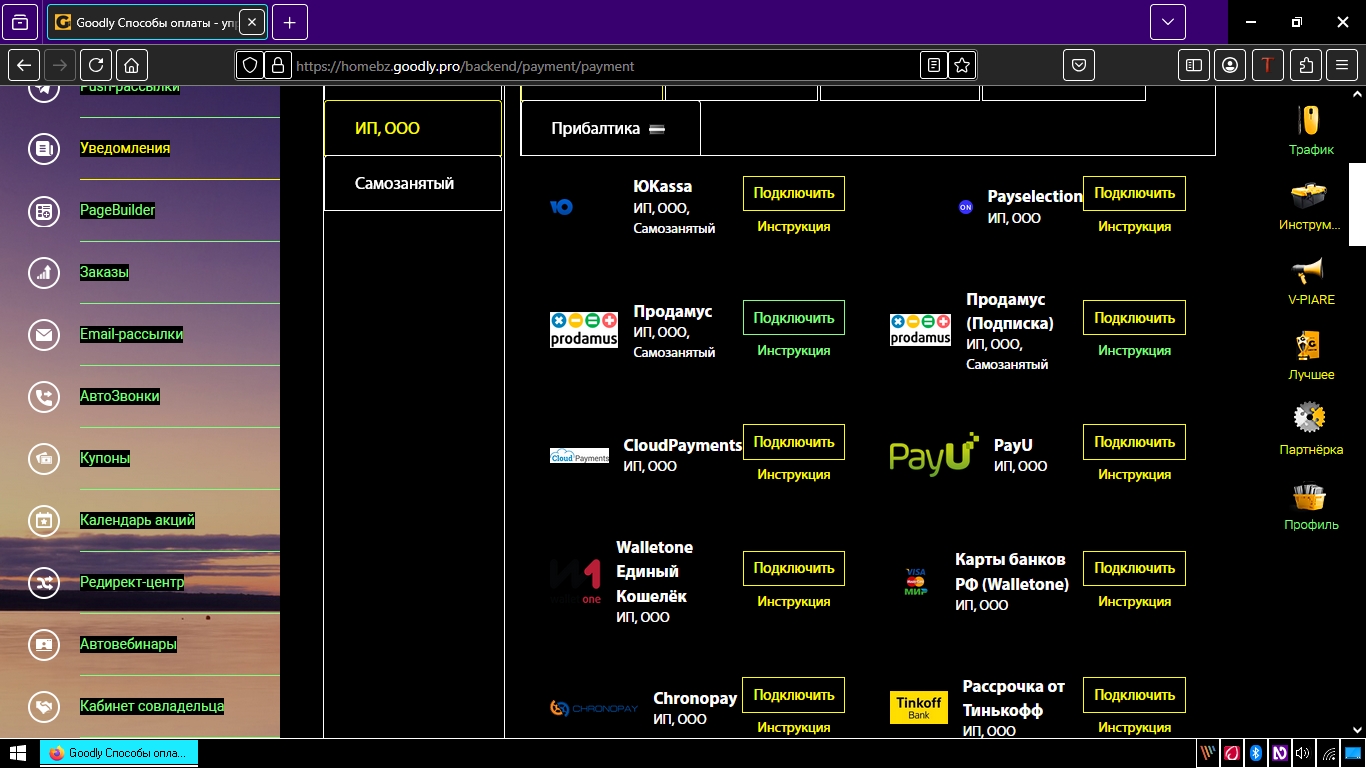Click the browser home button
Image resolution: width=1366 pixels, height=768 pixels.
131,65
